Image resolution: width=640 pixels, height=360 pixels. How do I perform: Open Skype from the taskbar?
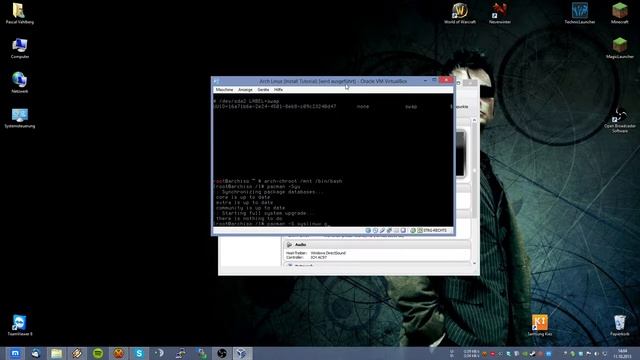click(139, 353)
